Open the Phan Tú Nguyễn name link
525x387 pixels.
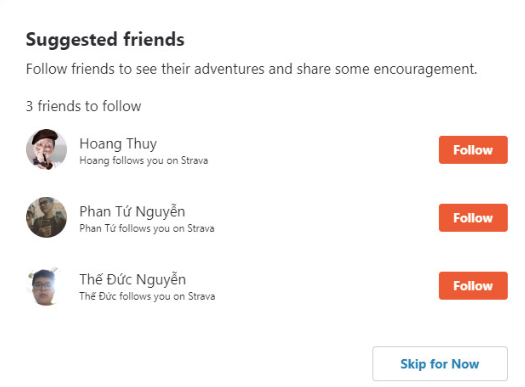tap(132, 212)
